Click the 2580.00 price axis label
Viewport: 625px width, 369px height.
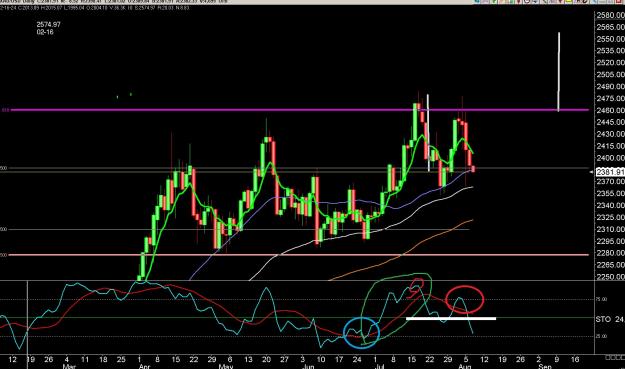tap(610, 15)
